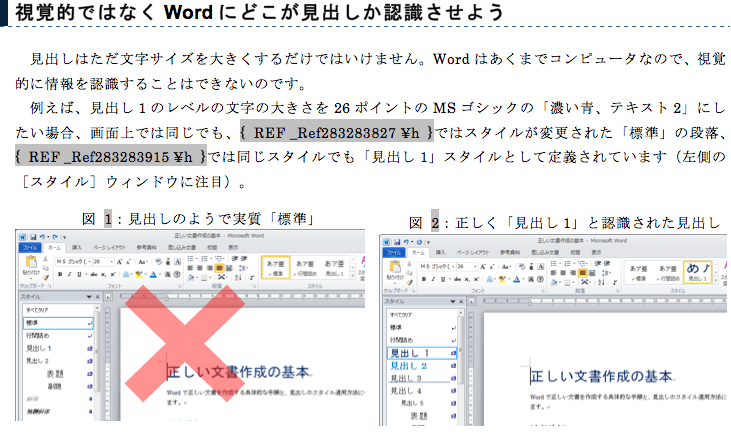Click Bold in Figure 1 Word ribbon

pos(60,274)
